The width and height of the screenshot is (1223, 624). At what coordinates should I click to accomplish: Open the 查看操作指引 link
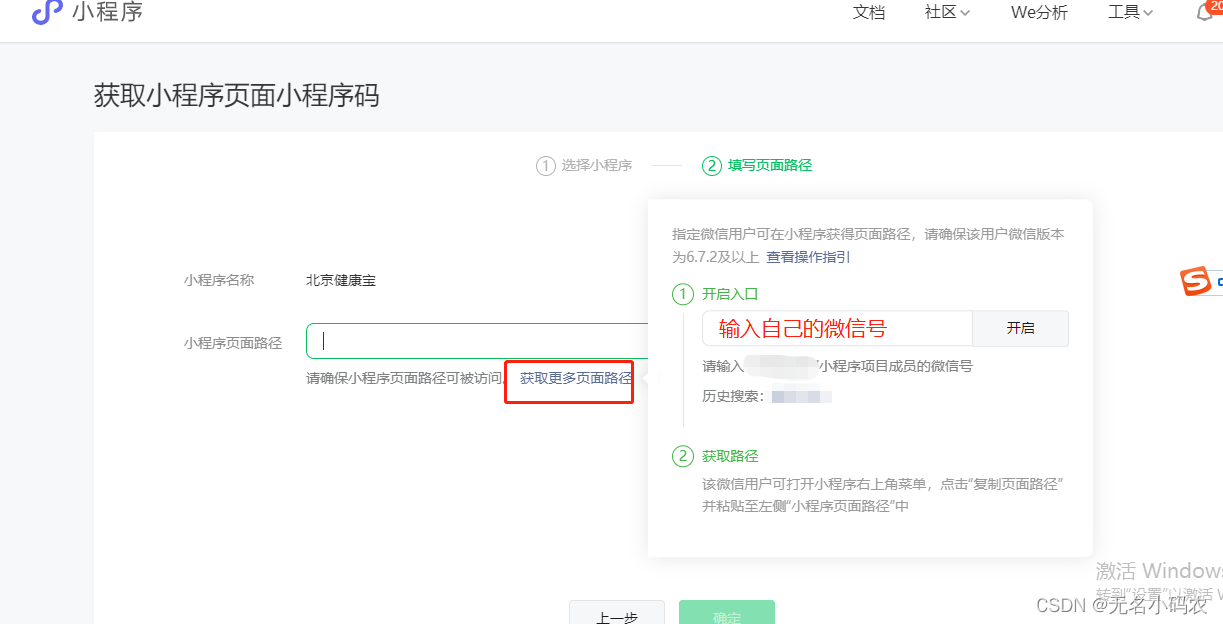click(x=808, y=257)
